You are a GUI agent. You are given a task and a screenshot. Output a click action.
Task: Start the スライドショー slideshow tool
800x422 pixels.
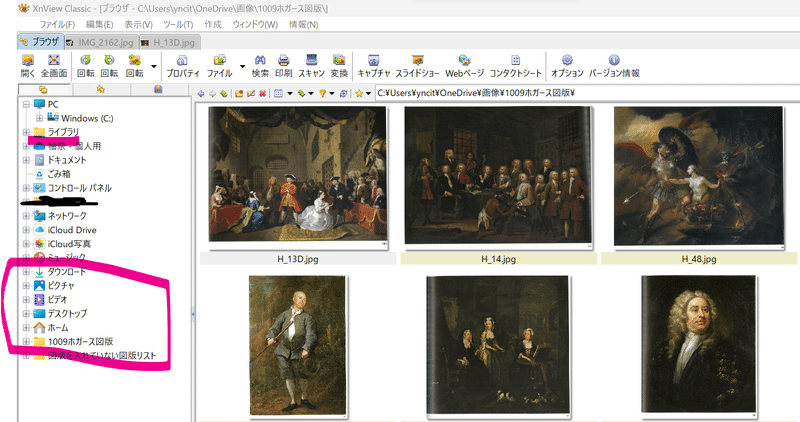tap(417, 66)
